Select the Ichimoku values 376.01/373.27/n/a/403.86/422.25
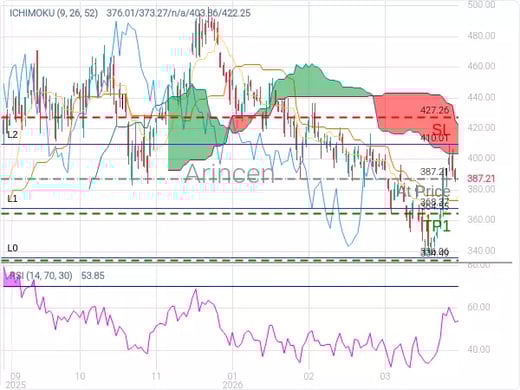This screenshot has height=390, width=520. (x=178, y=13)
